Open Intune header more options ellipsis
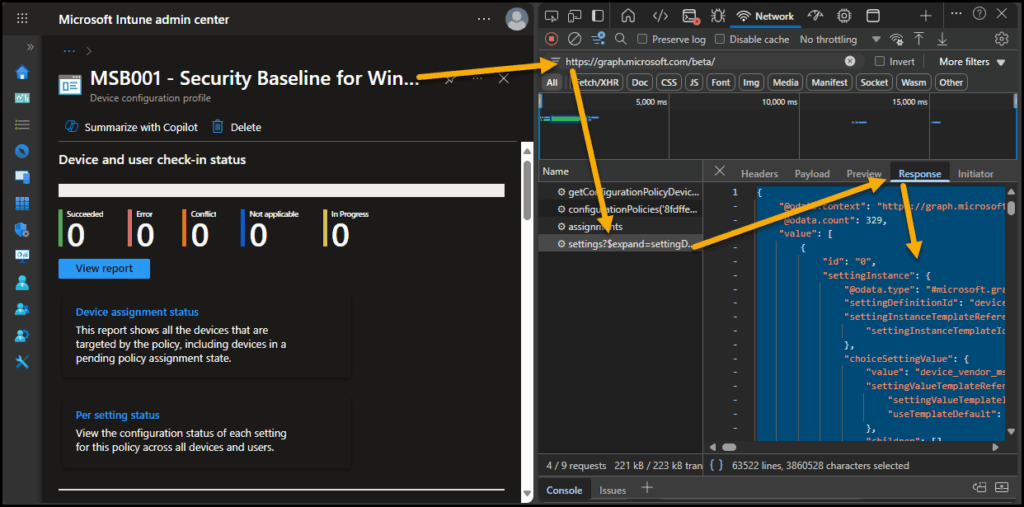 click(x=484, y=19)
